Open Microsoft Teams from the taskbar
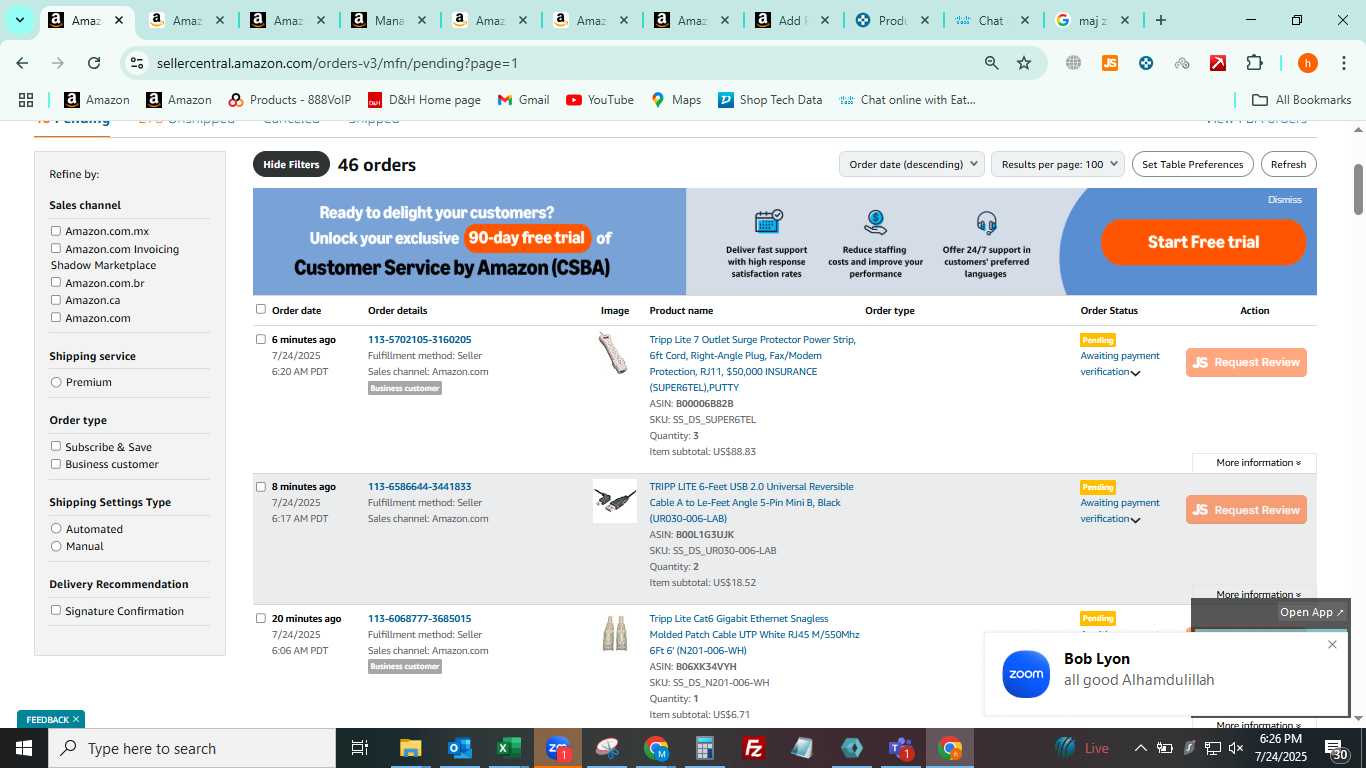The image size is (1366, 768). [x=901, y=748]
